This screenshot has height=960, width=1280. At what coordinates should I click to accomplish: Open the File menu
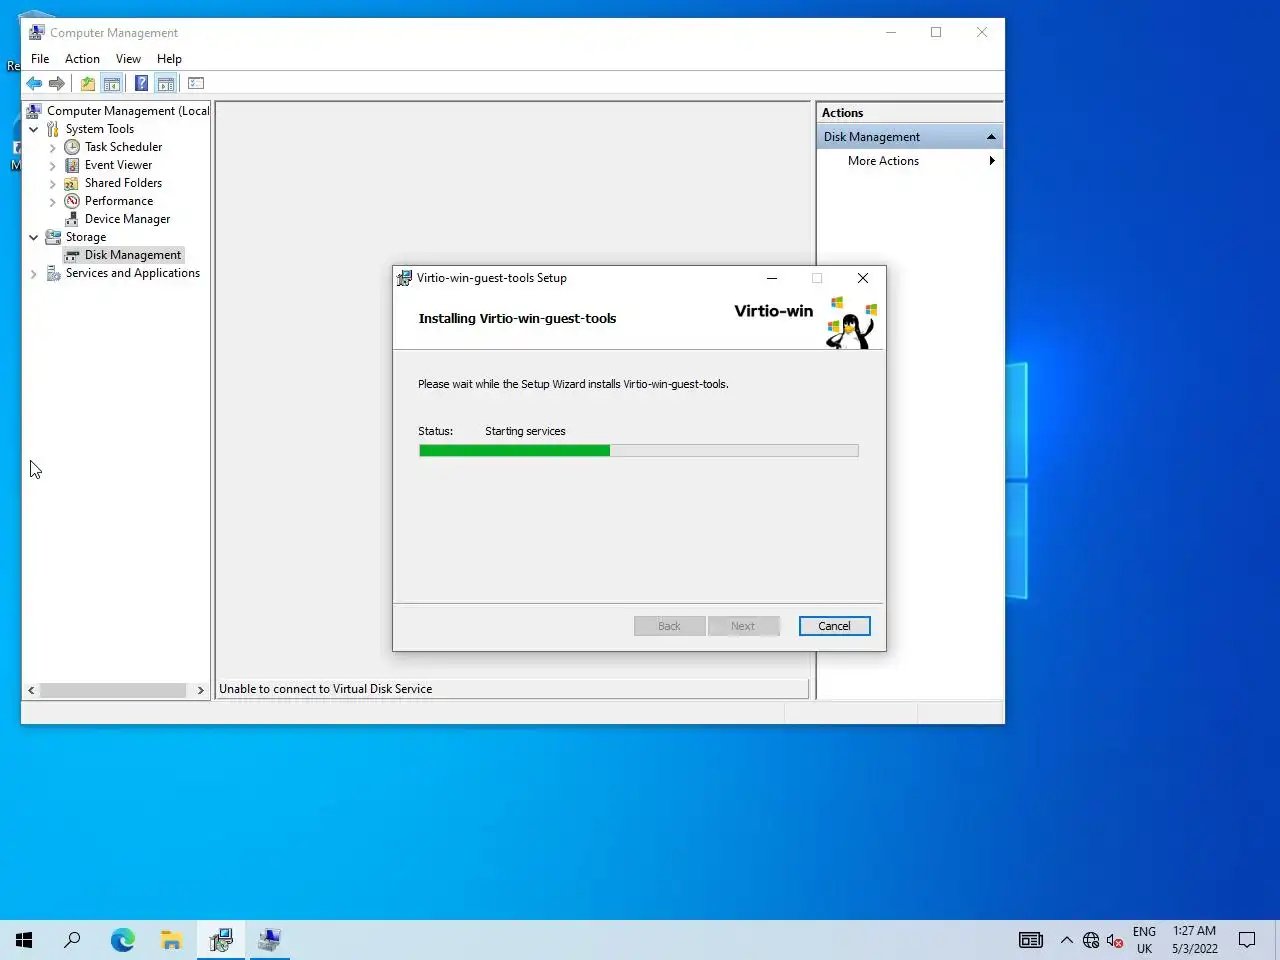click(x=40, y=59)
